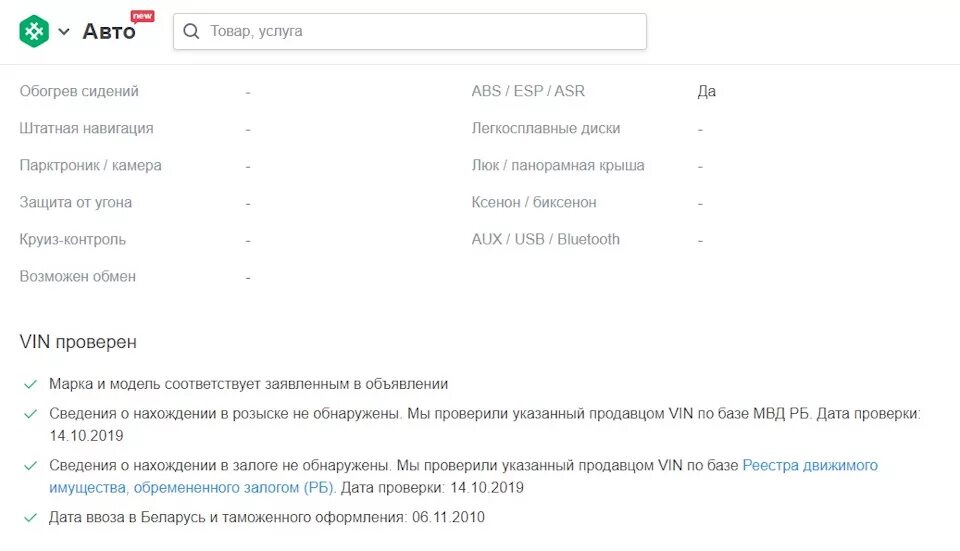Click the Круиз-контроль label
Image resolution: width=960 pixels, height=551 pixels.
point(72,239)
